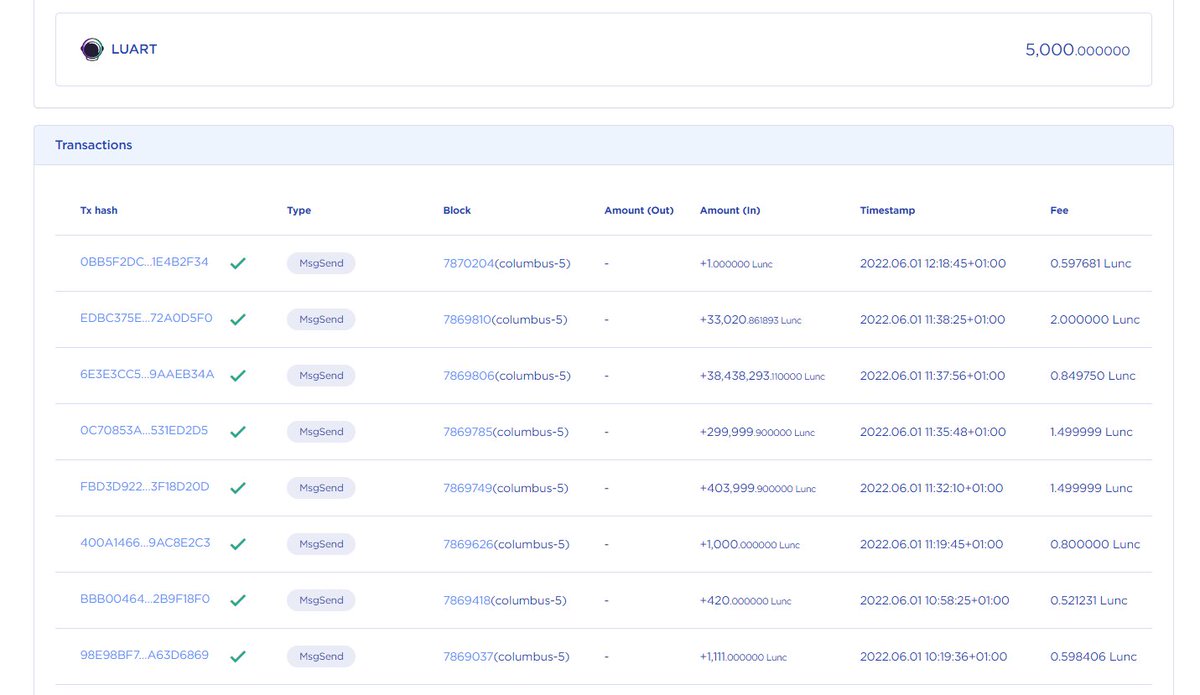Open transaction FBD3D922...3F18D20D
The image size is (1200, 695).
pos(145,486)
